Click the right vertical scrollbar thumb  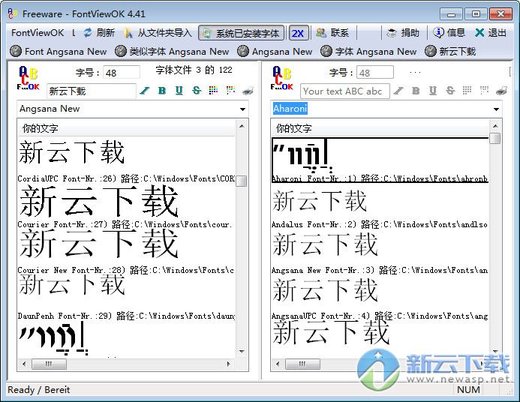tap(496, 138)
